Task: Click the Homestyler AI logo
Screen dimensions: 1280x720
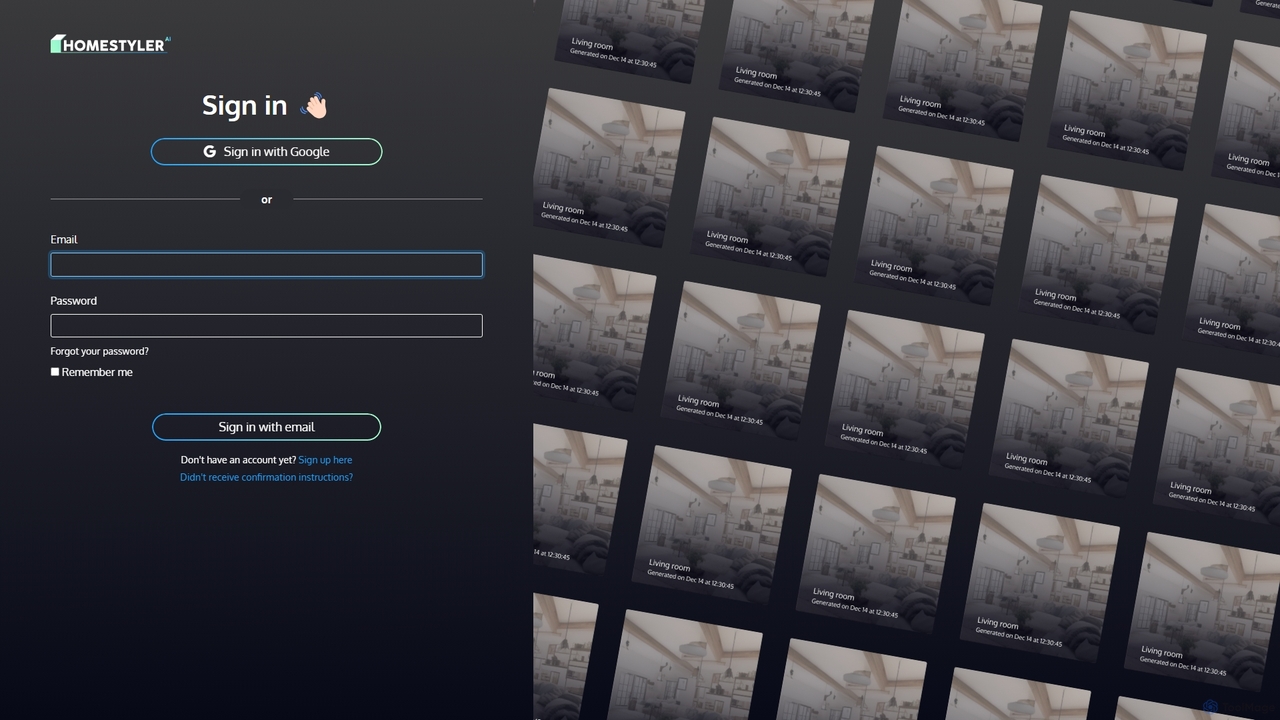Action: tap(111, 44)
